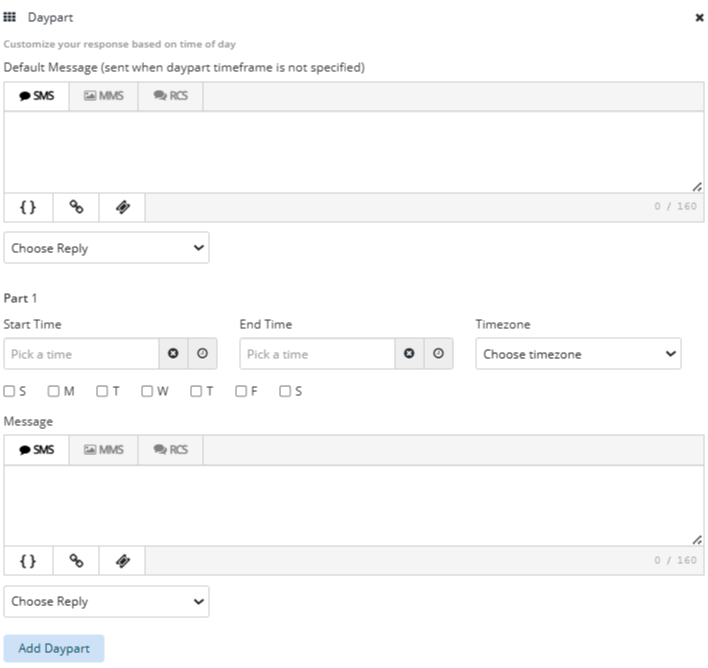Click the curly braces icon in Part 1 message
Screen dimensions: 708x668
tap(28, 561)
